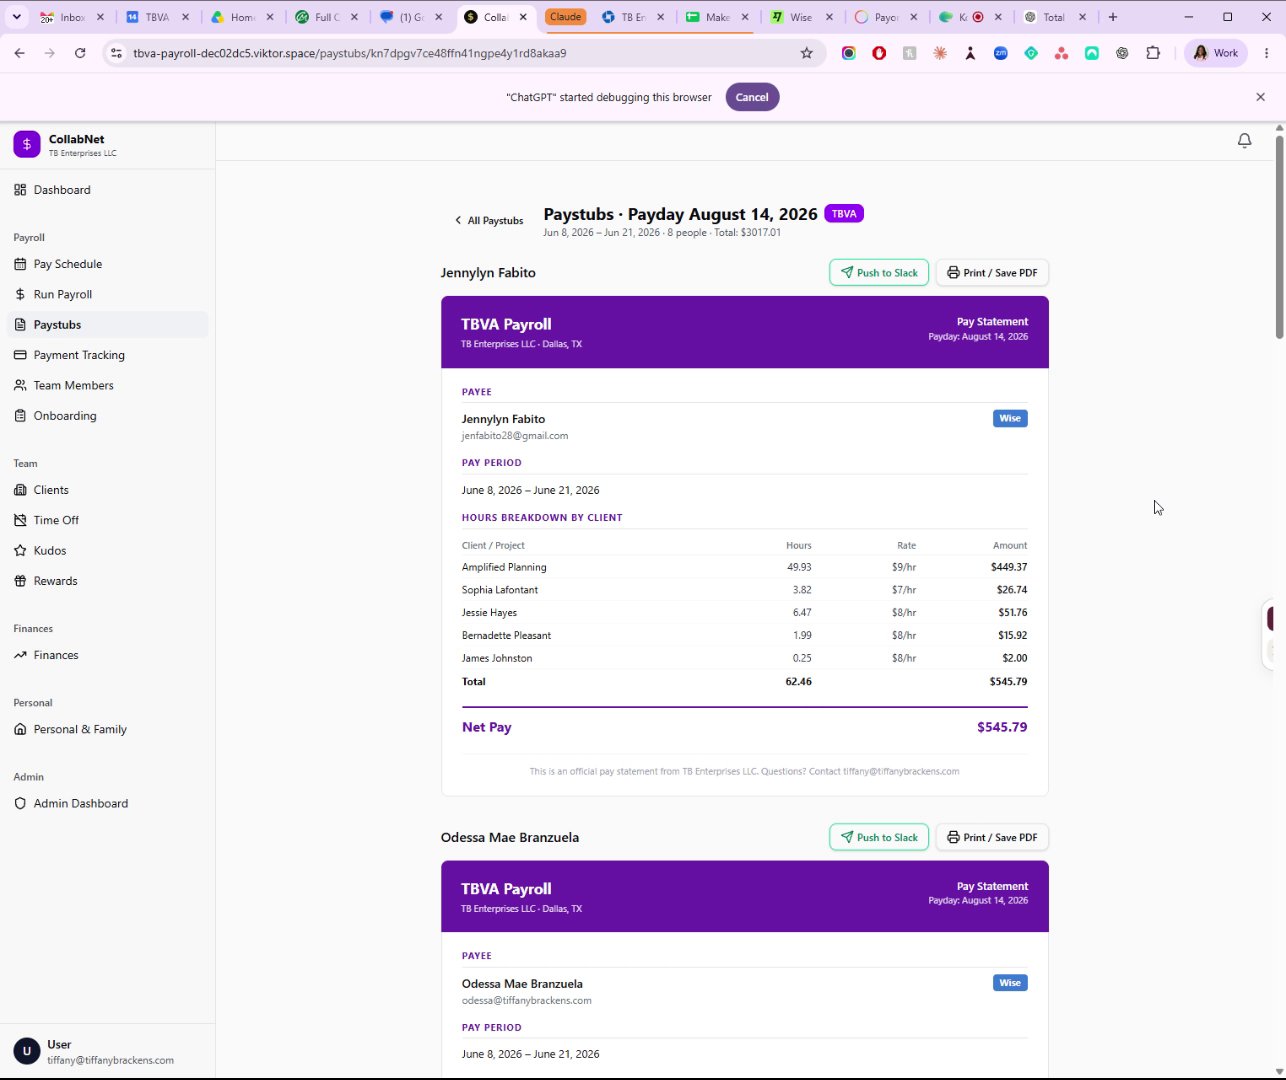Screen dimensions: 1286x1080
Task: Push Odessa Mae Branzuela's paystub to Slack
Action: [x=879, y=837]
